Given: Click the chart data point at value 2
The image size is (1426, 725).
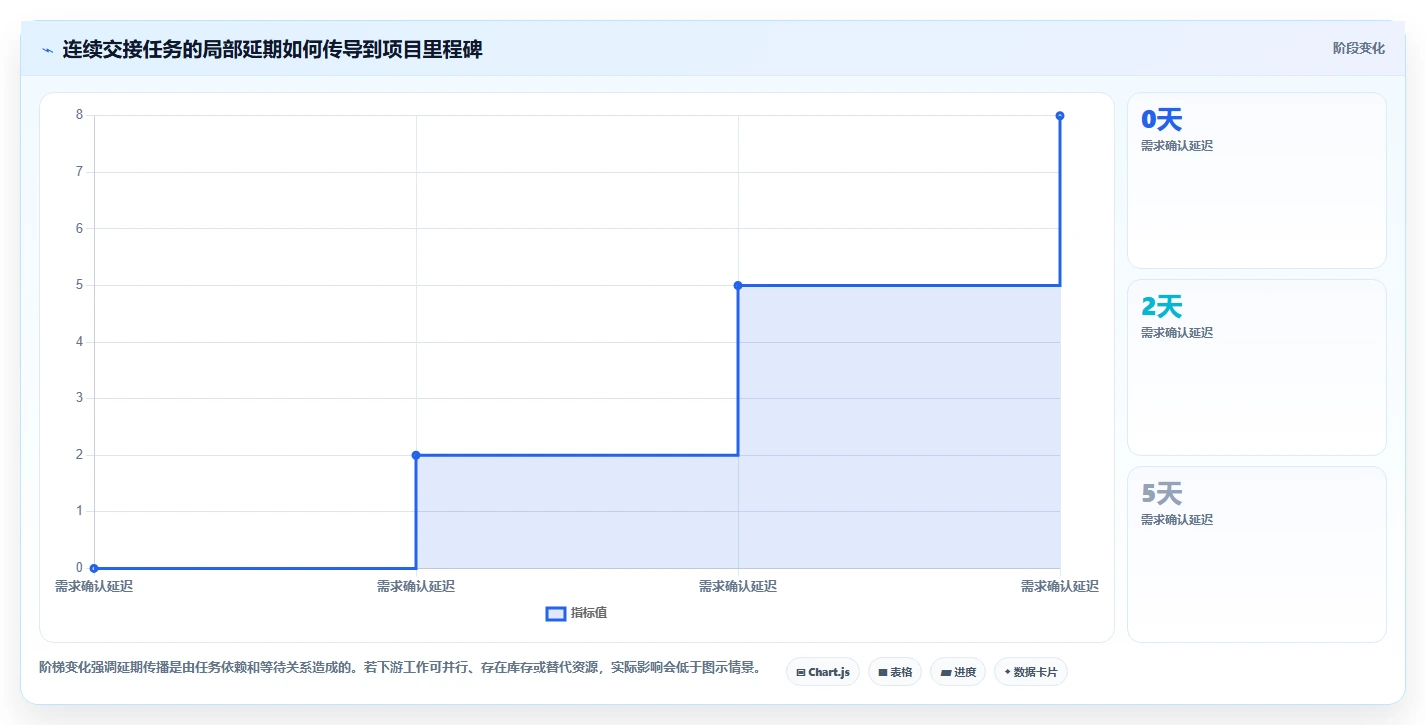Looking at the screenshot, I should pos(416,455).
